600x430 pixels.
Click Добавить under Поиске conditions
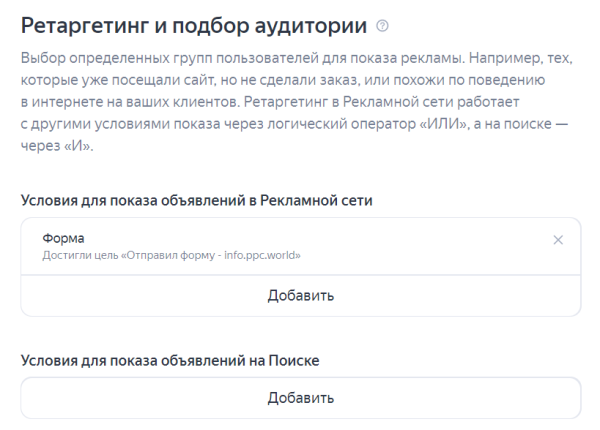pos(300,398)
